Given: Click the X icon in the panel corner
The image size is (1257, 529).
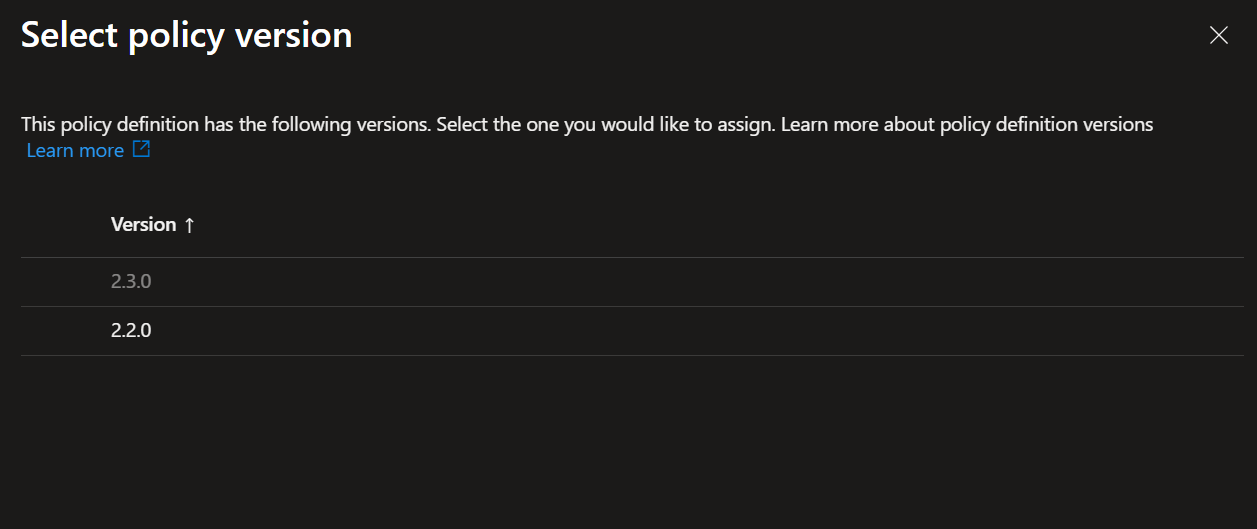Looking at the screenshot, I should (x=1218, y=35).
